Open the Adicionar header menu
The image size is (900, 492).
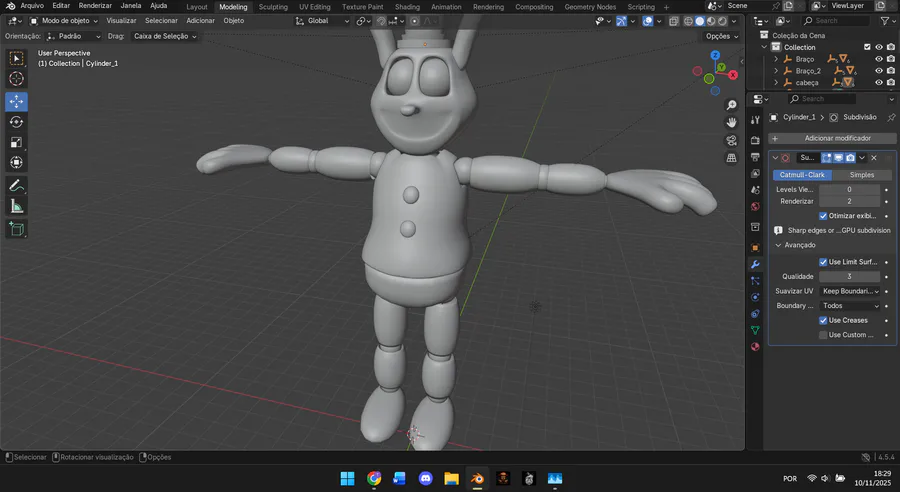coord(200,21)
